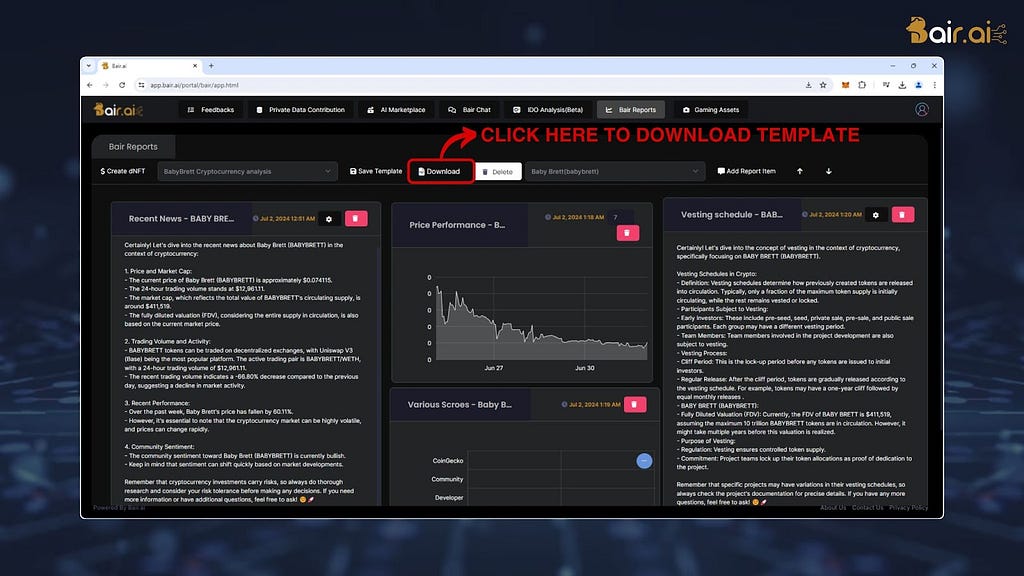Click Create dNFT button

tap(123, 171)
